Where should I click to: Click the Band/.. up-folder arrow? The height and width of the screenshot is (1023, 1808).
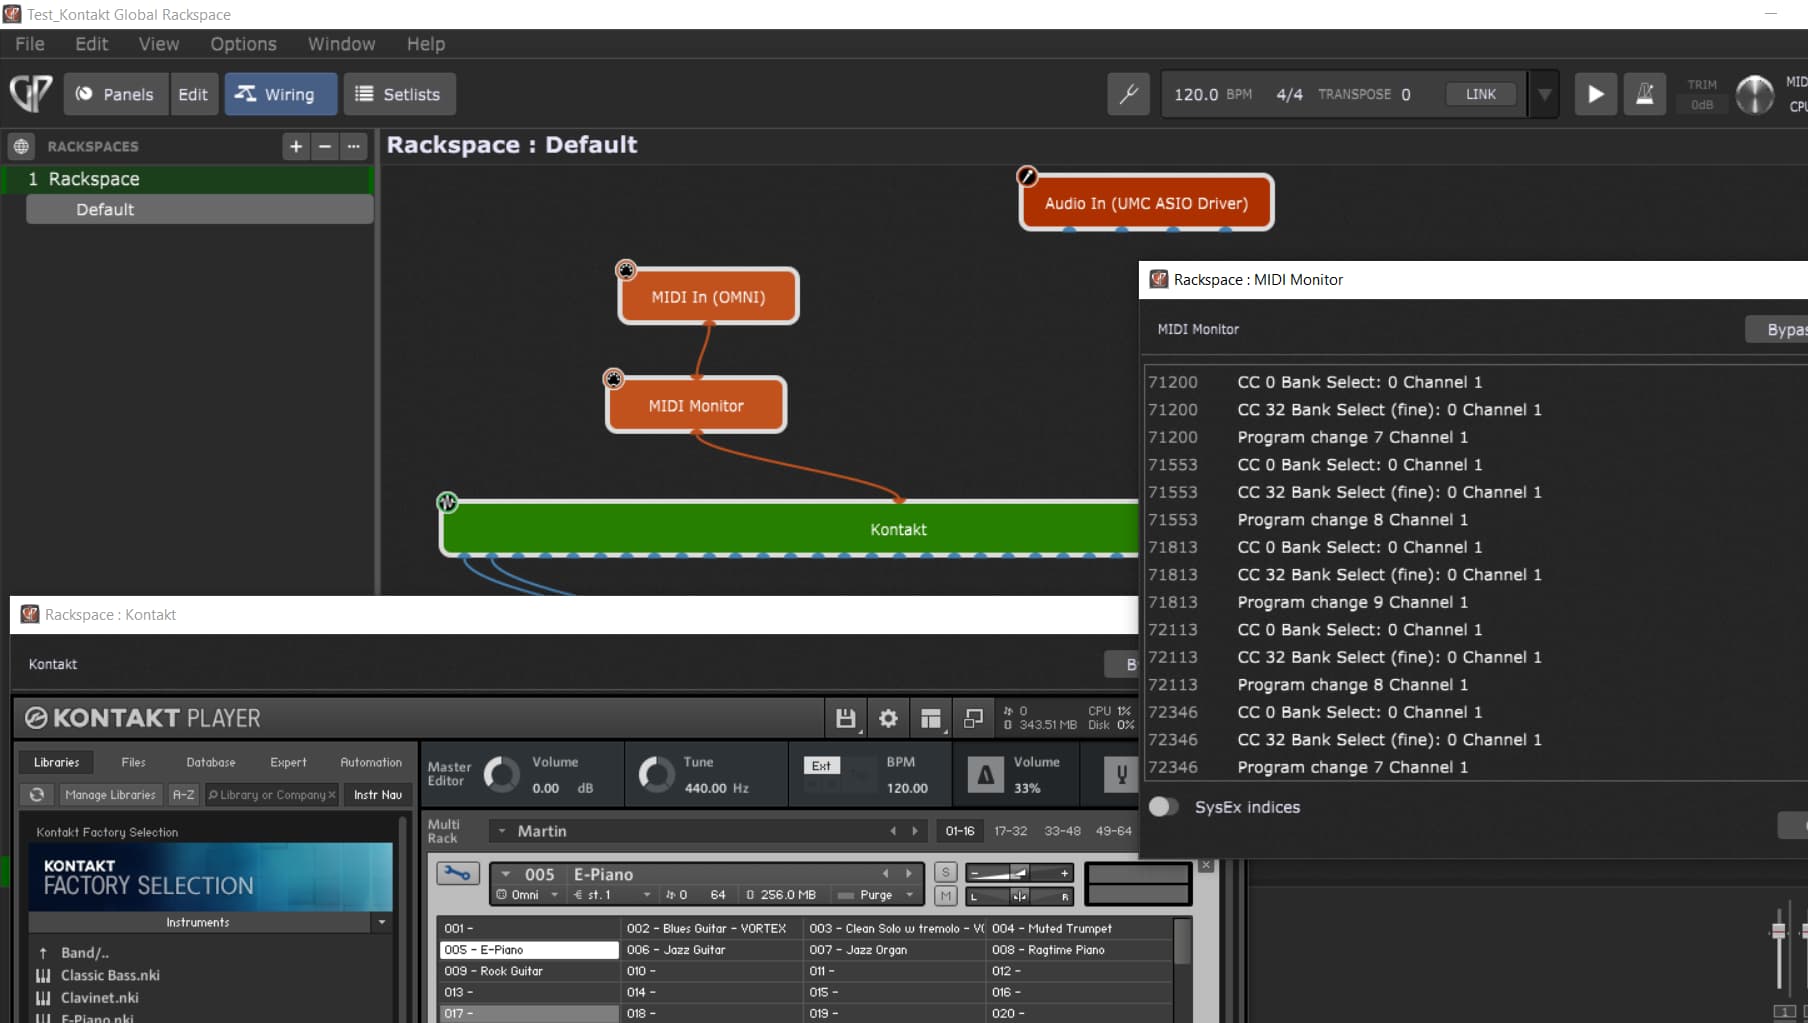click(x=43, y=953)
